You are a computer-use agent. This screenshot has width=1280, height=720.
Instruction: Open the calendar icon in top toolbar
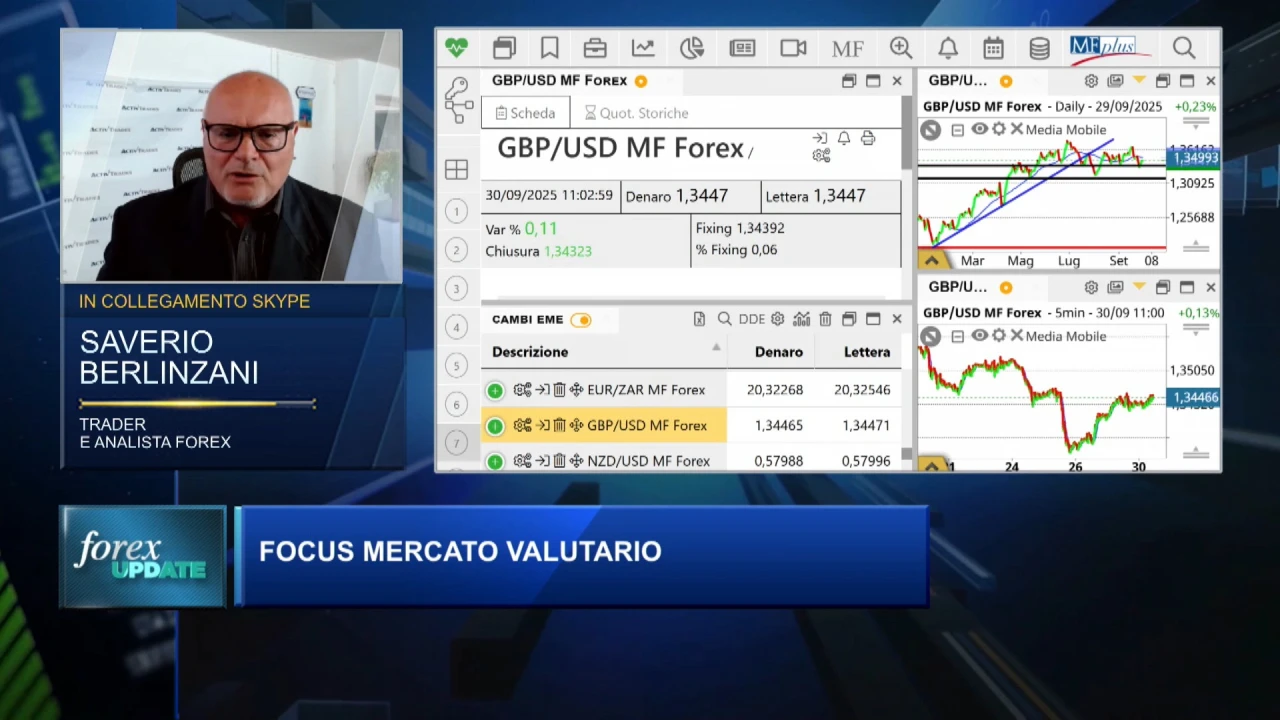993,48
